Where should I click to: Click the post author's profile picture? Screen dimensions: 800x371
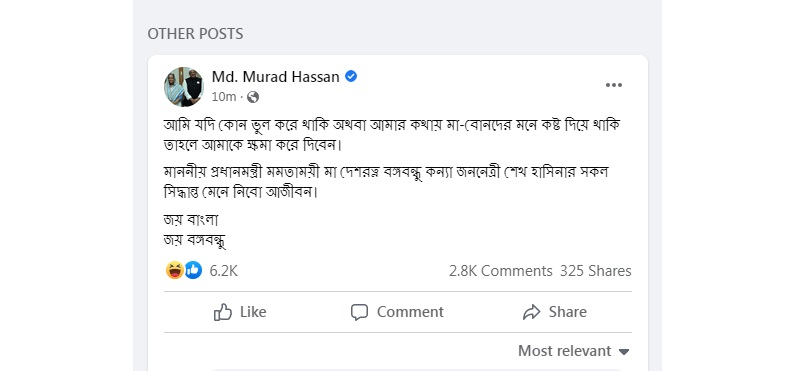pos(184,87)
